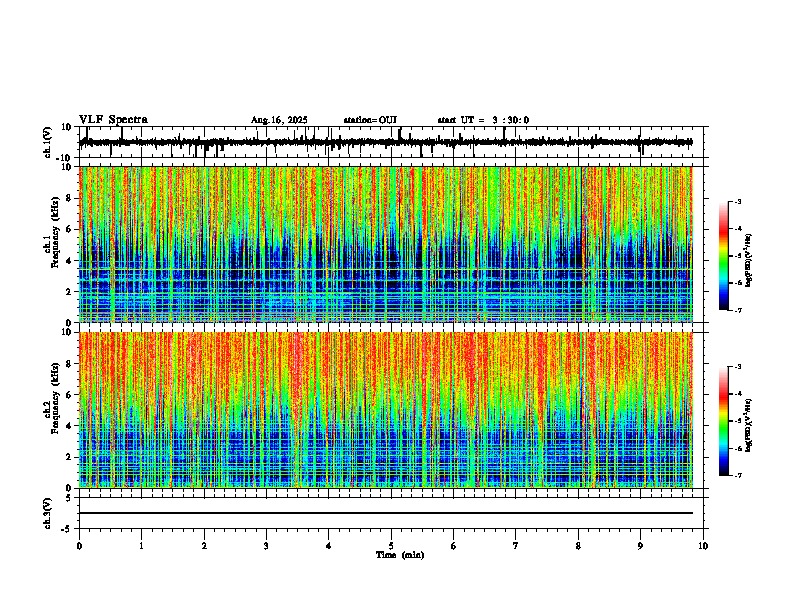Click the ch.2 spectrogram color scale bar
Image resolution: width=792 pixels, height=612 pixels.
pyautogui.click(x=724, y=421)
